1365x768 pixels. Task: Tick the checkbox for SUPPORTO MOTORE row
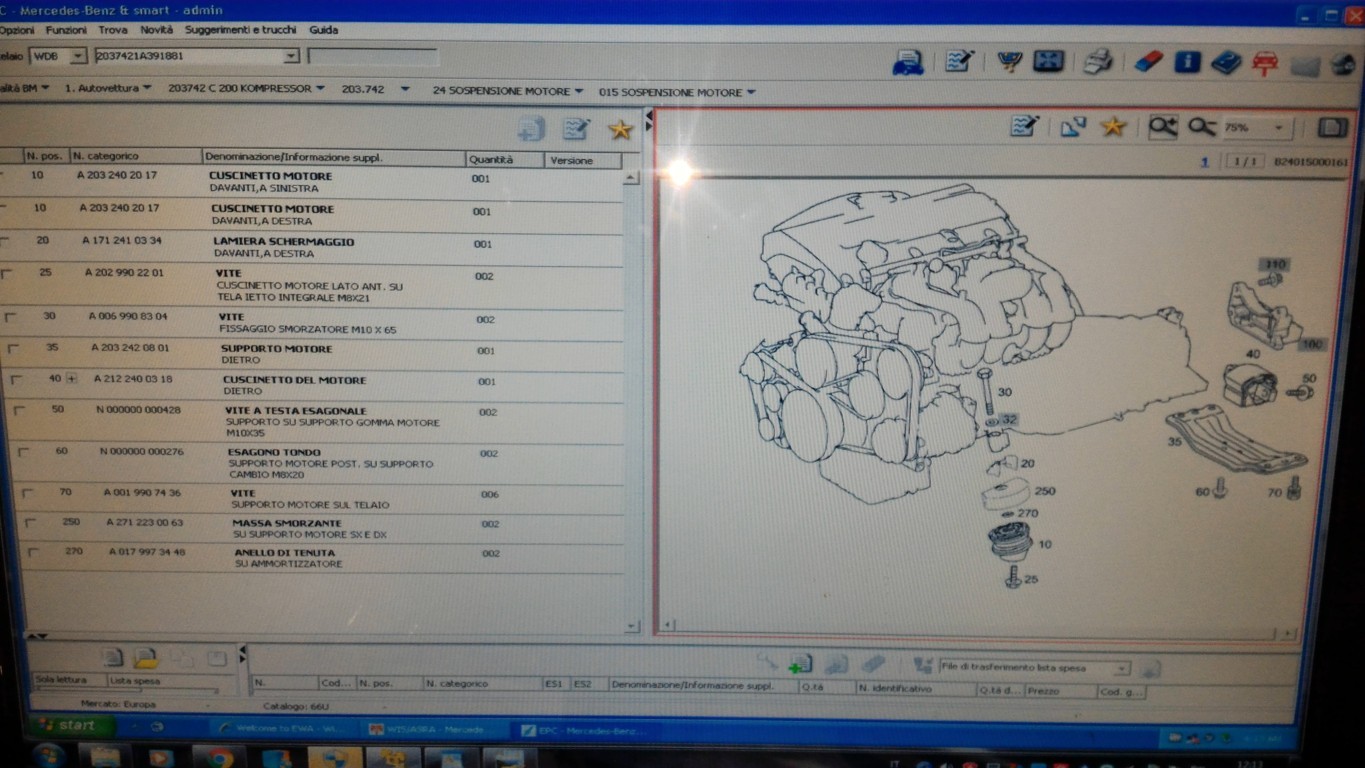pos(13,349)
